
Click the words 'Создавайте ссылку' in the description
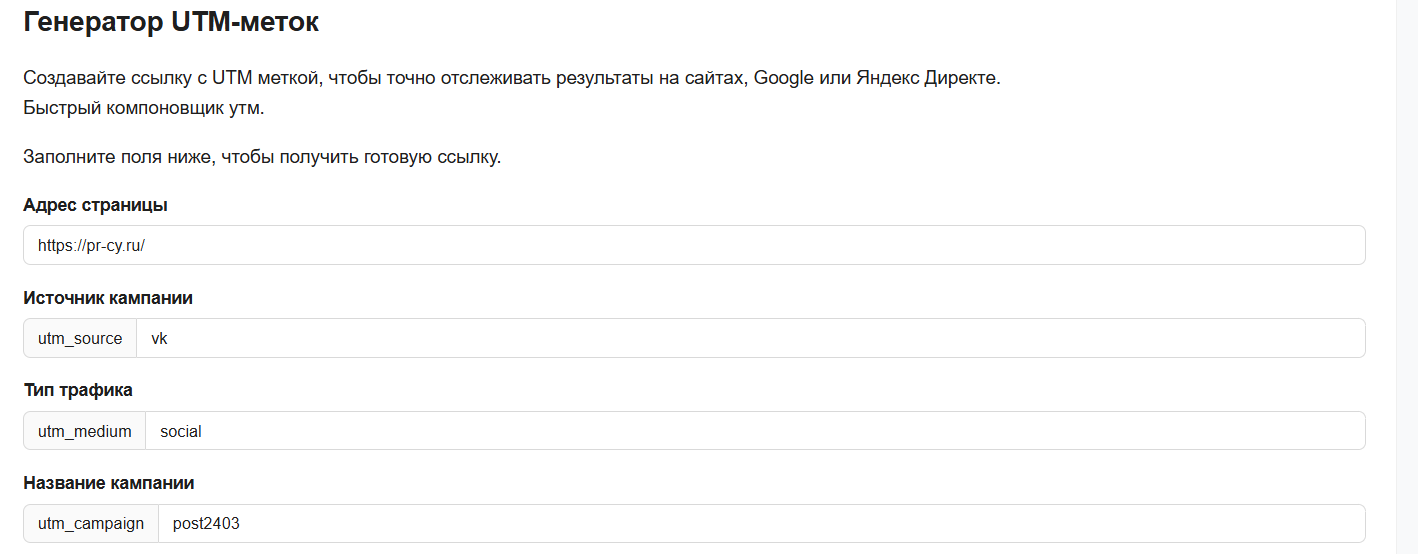(93, 78)
